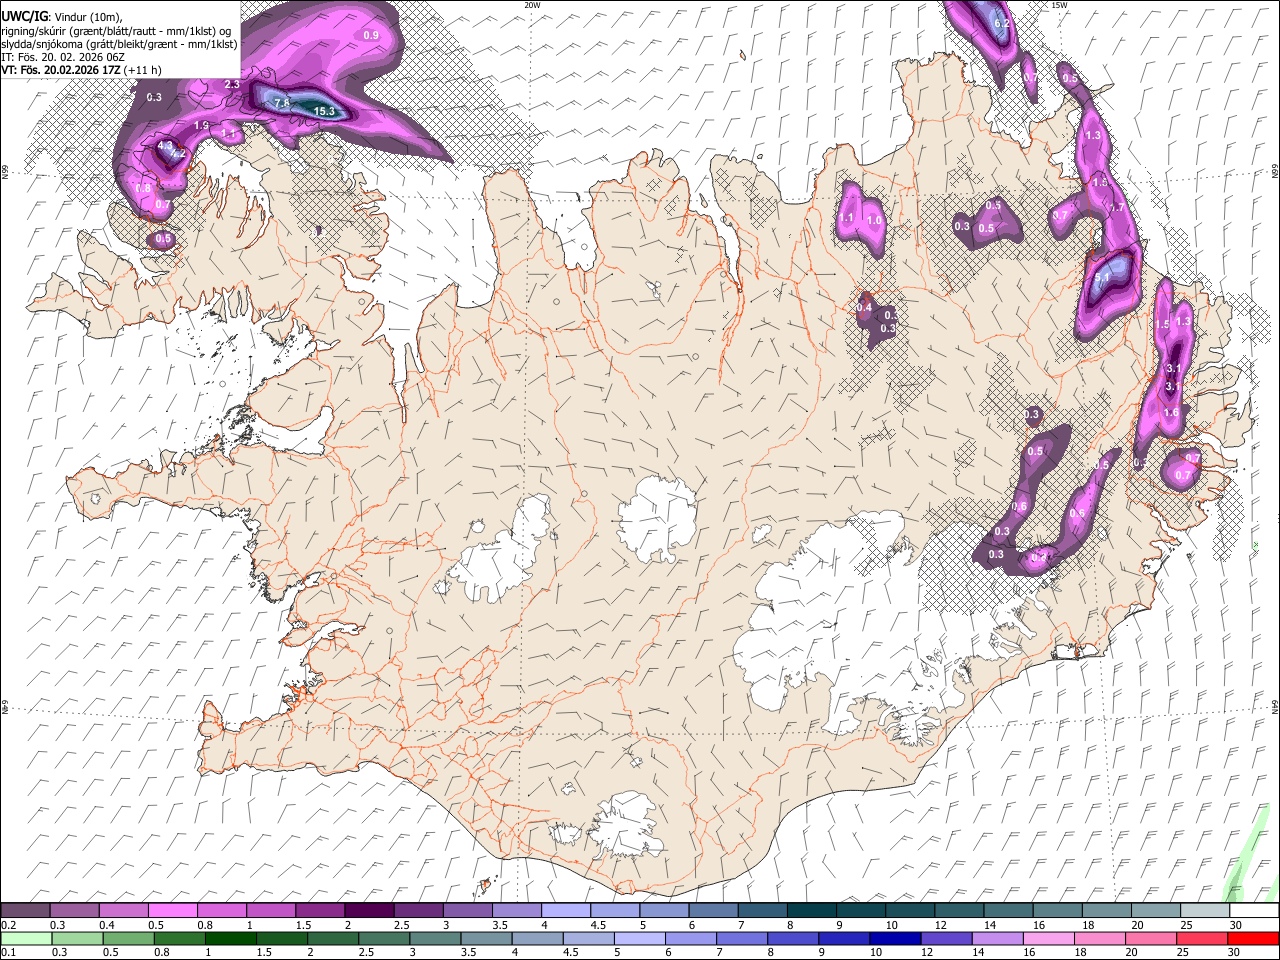The height and width of the screenshot is (960, 1280).
Task: Click the 6.2 snowfall value offshore northeast
Action: pos(1002,23)
